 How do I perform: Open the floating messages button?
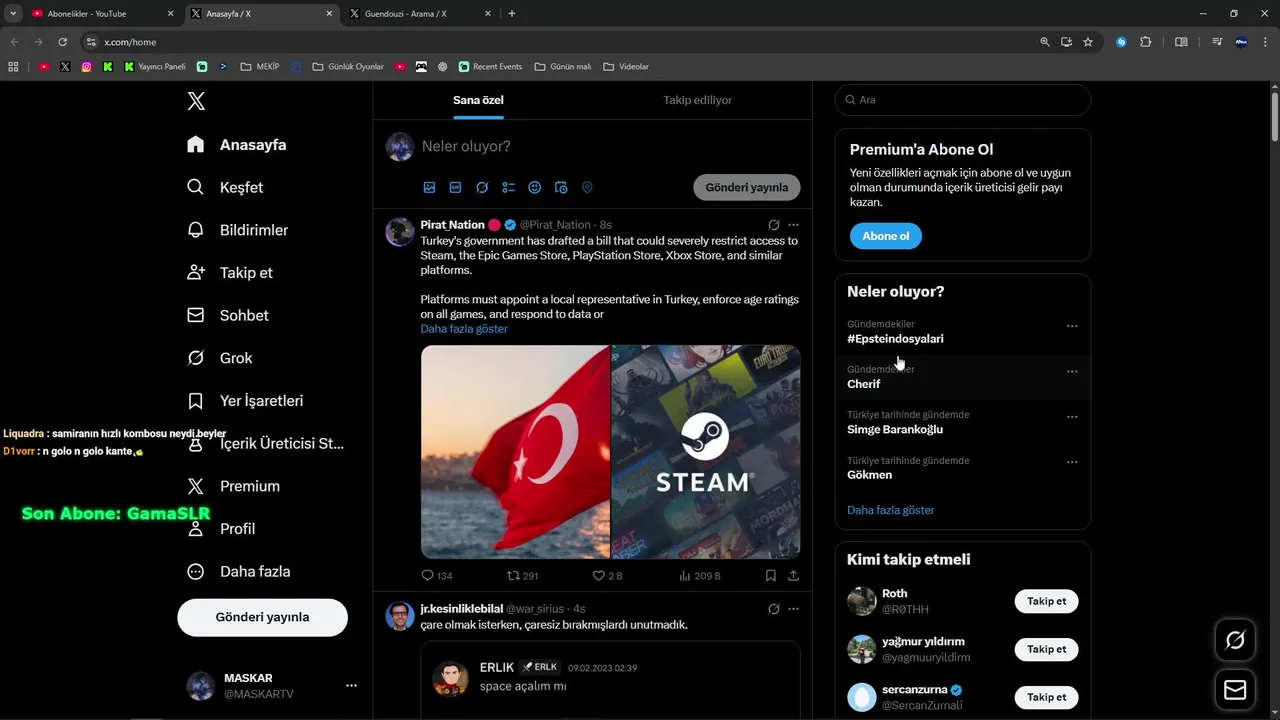(1235, 690)
